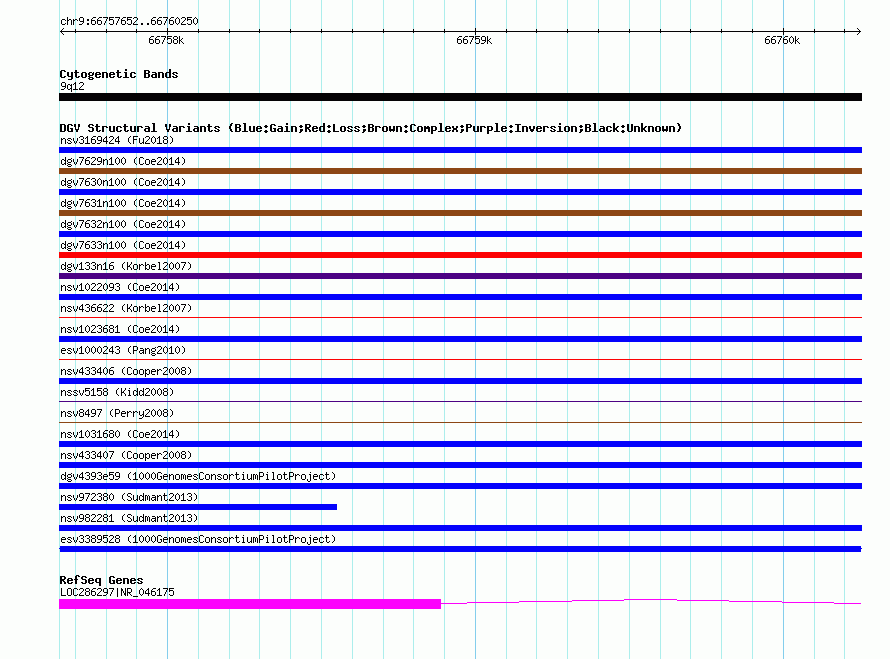Select variant dgv133n16 (Korbel2007) label

point(126,266)
